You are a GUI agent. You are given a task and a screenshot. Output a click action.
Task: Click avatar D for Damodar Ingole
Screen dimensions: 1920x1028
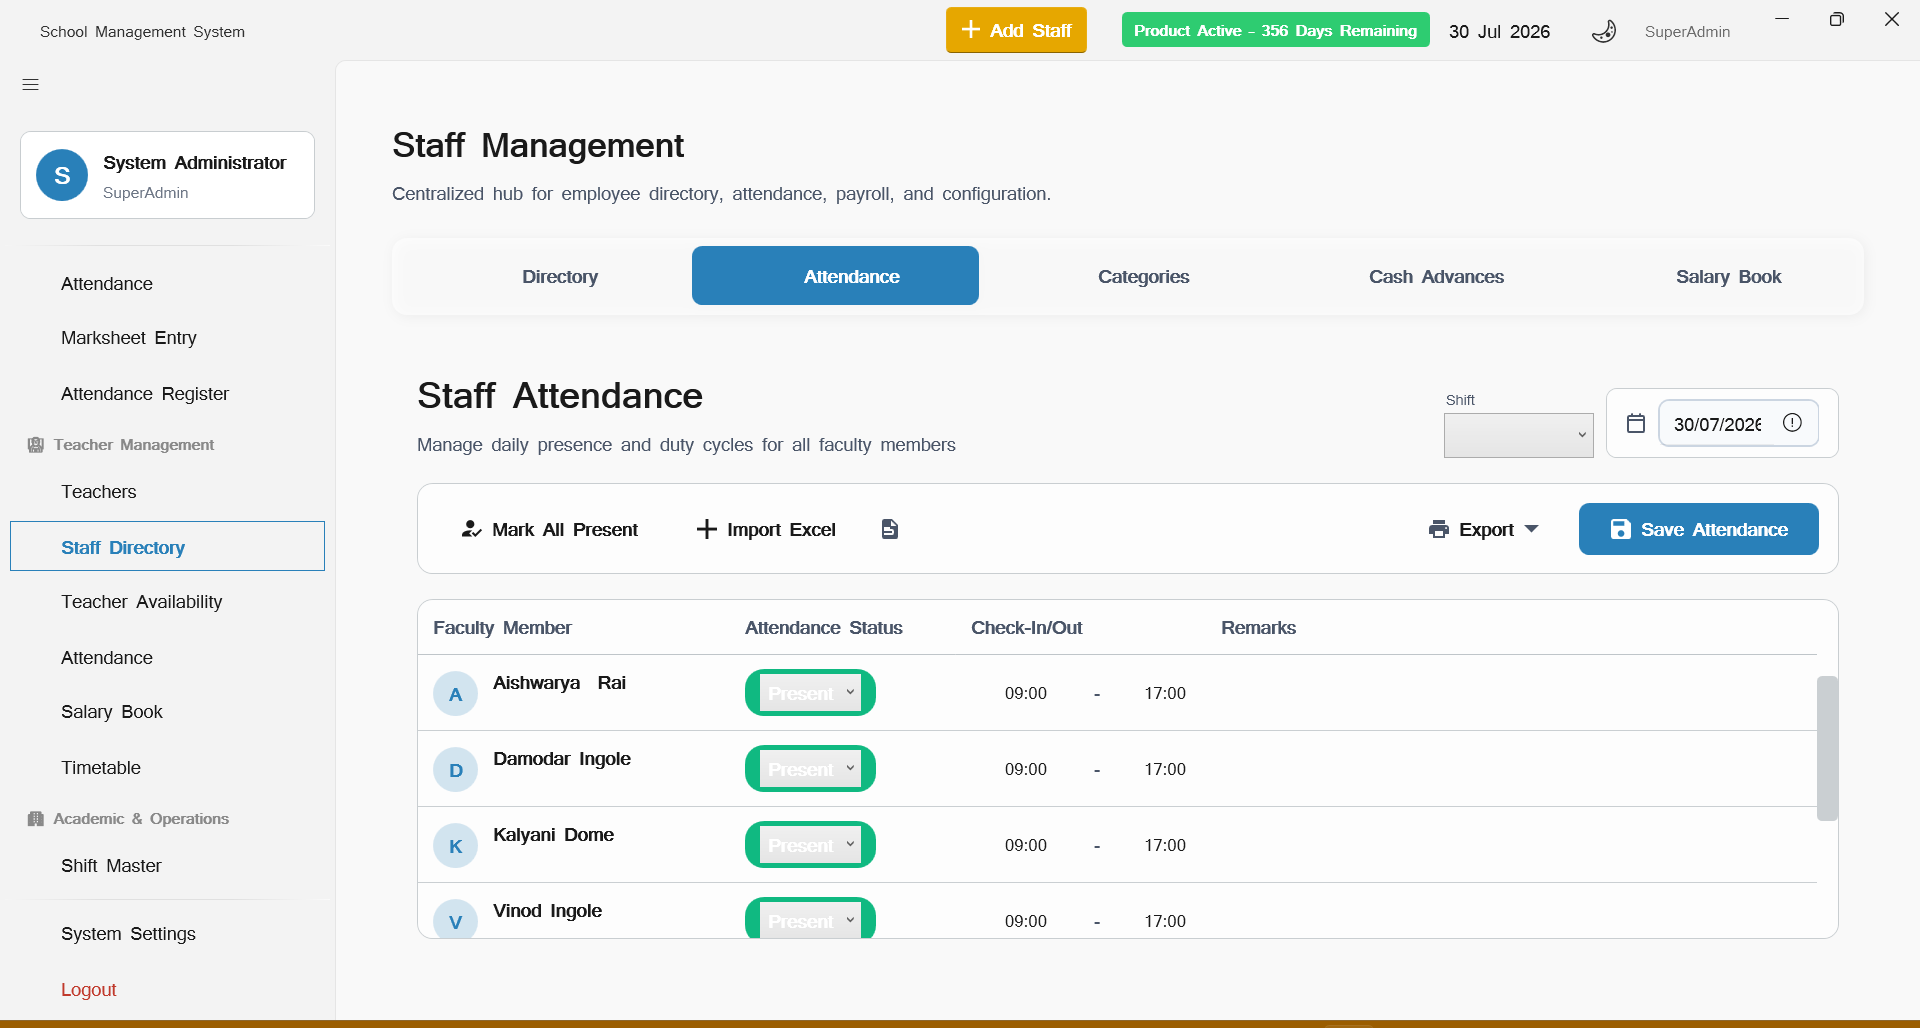455,770
